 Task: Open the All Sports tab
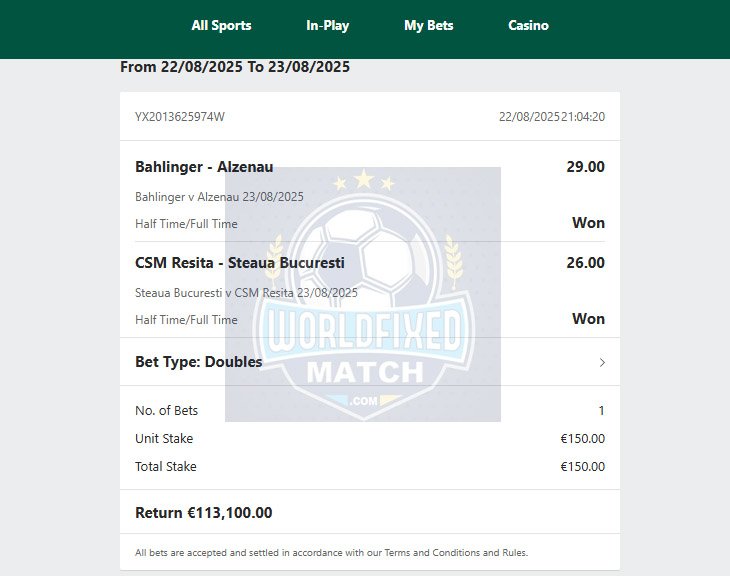coord(221,25)
